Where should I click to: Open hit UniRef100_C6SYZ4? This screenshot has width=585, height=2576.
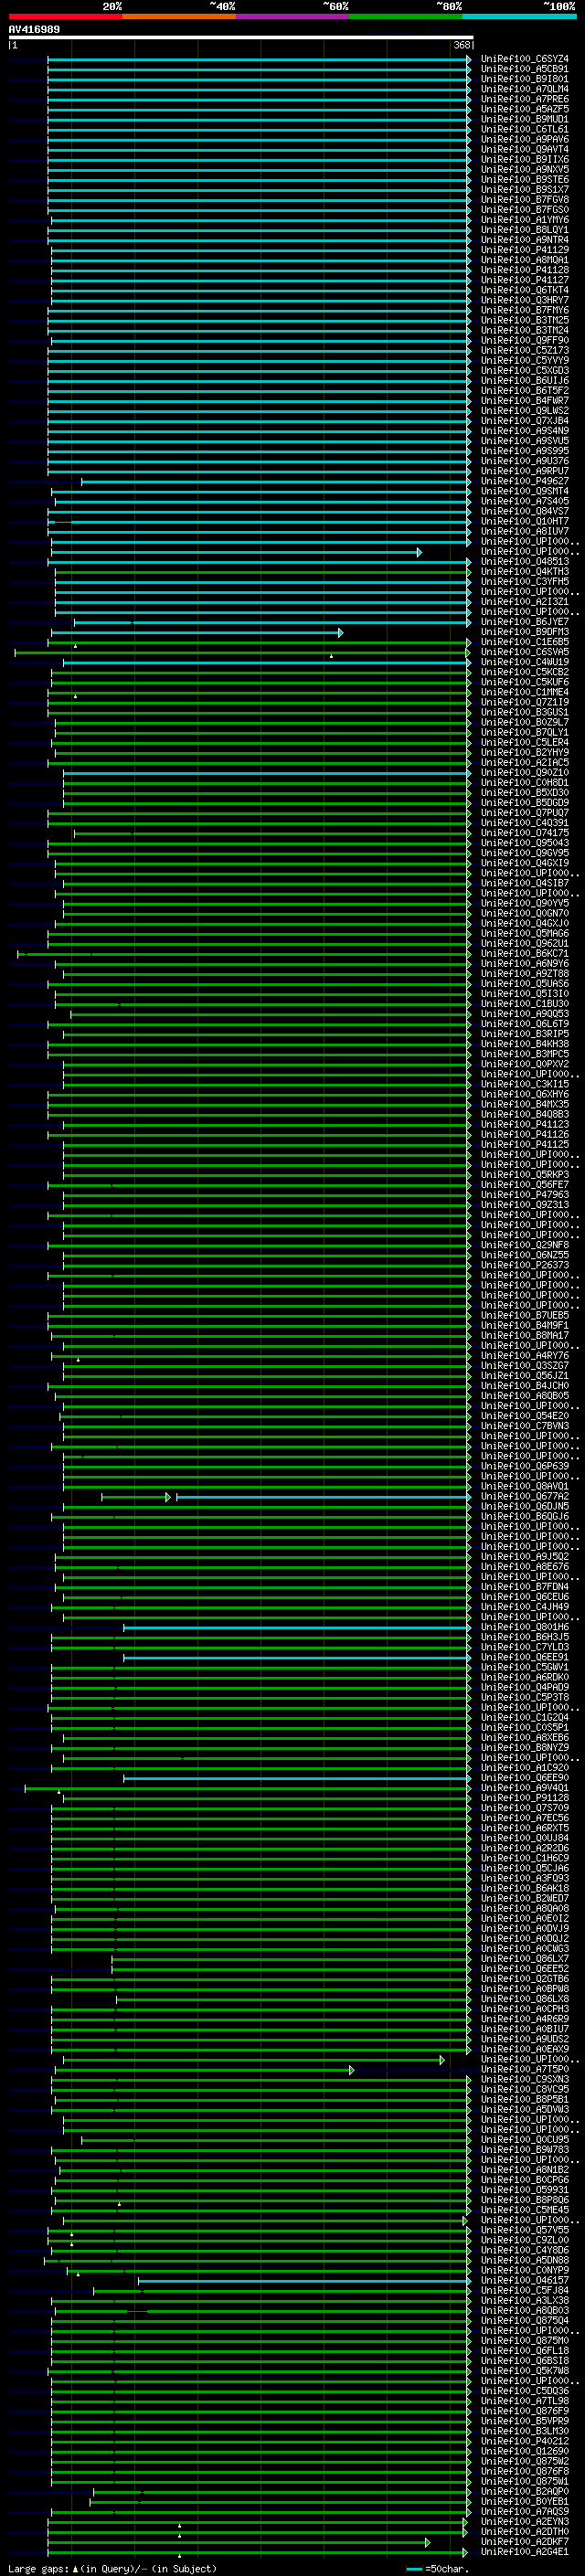click(x=525, y=59)
